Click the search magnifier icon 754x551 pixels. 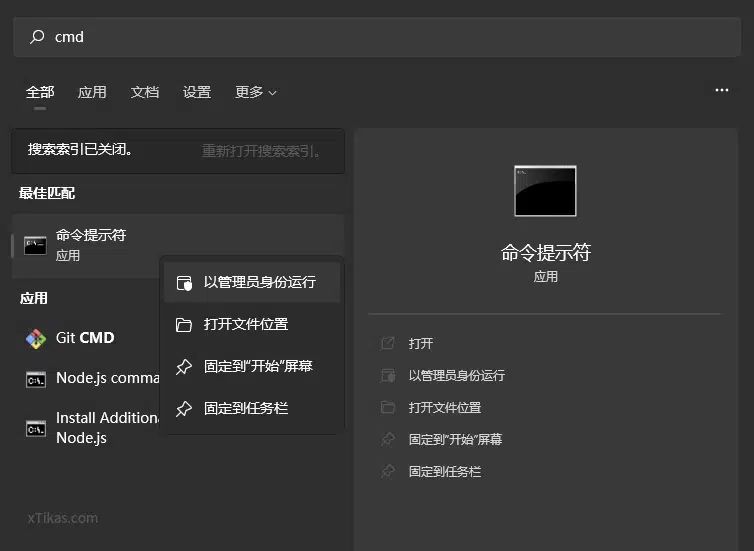point(37,37)
